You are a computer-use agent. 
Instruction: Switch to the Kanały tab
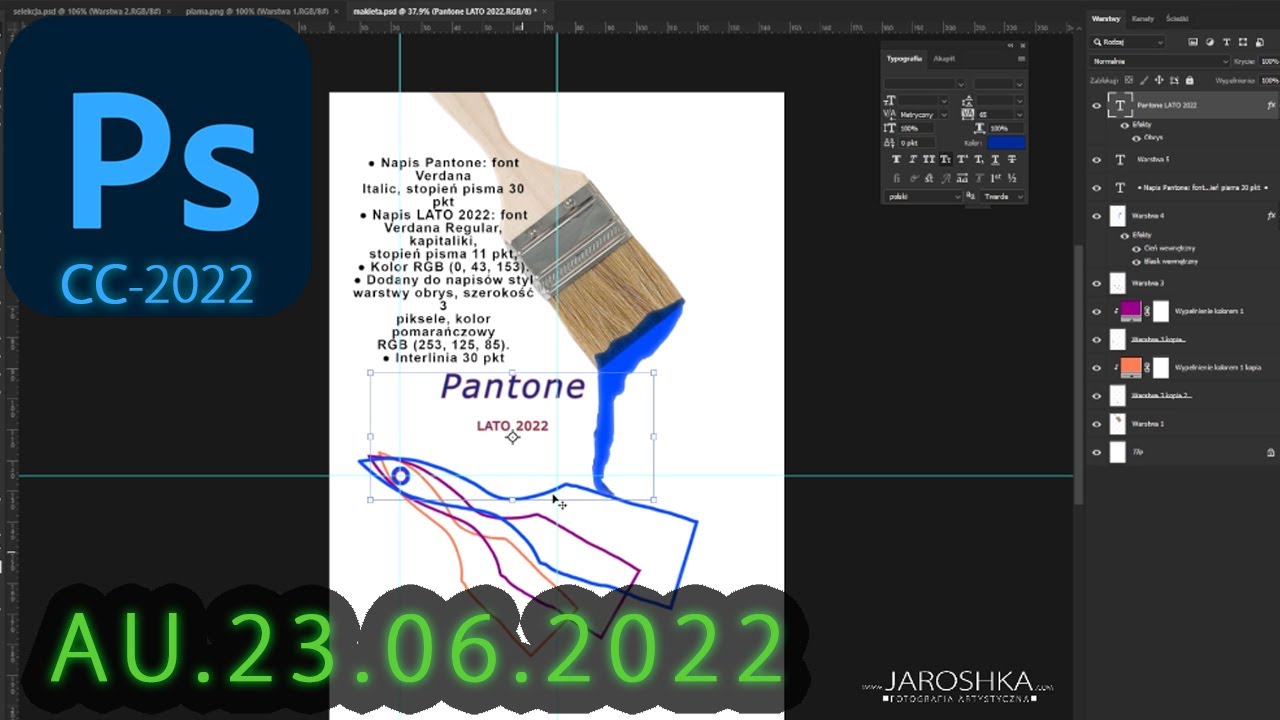point(1142,19)
